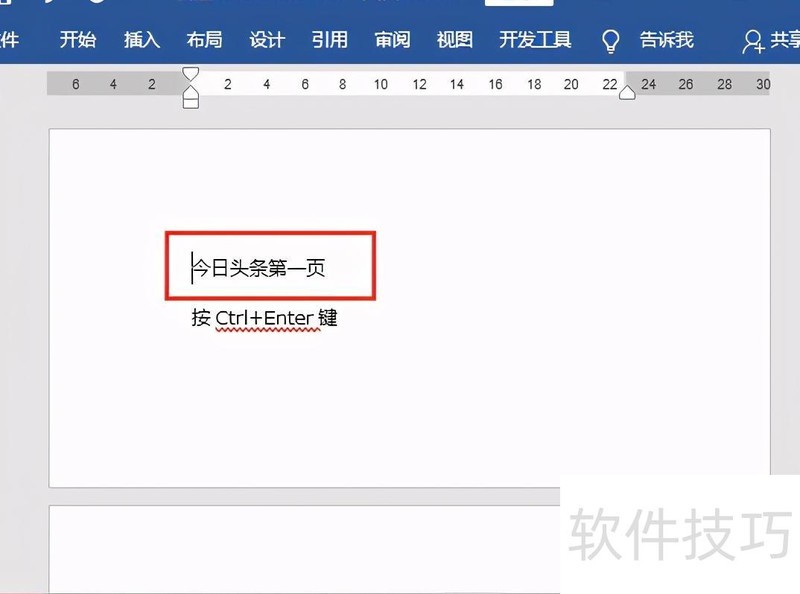Click the second page area
The width and height of the screenshot is (800, 594).
click(x=305, y=550)
